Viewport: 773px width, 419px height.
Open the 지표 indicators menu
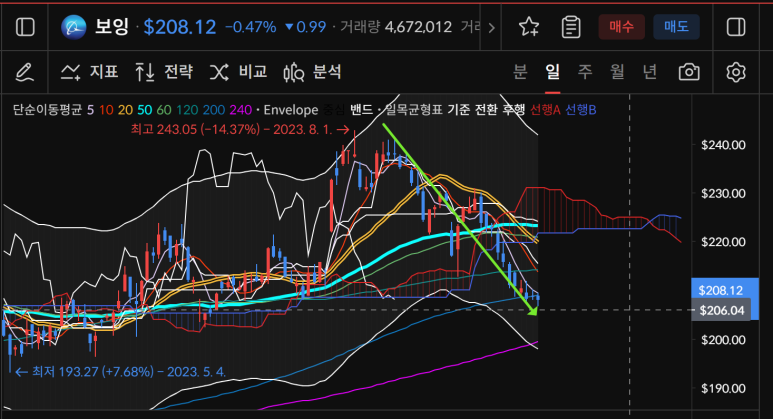coord(89,72)
